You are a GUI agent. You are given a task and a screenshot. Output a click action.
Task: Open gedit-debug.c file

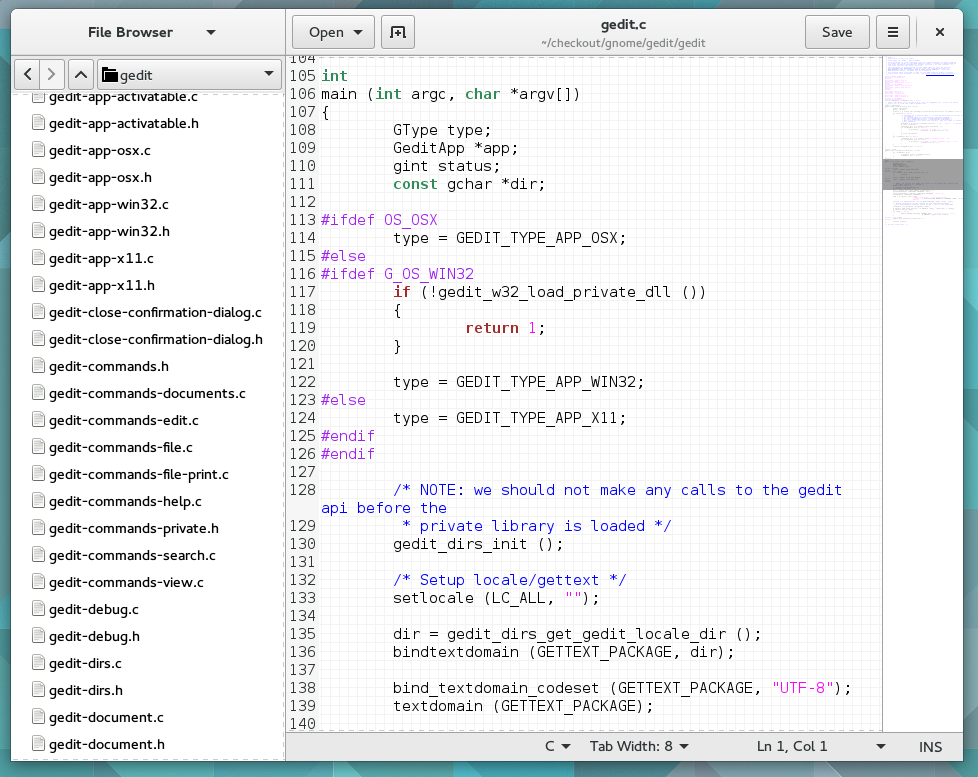tap(94, 609)
